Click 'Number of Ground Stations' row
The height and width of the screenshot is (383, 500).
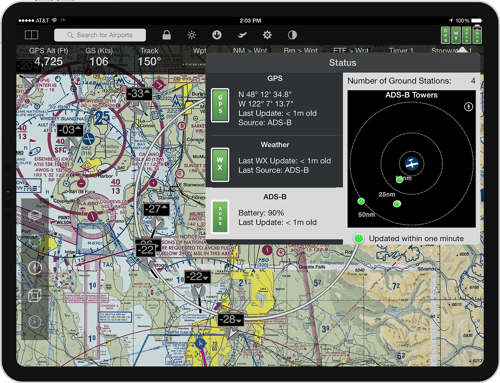pos(412,81)
